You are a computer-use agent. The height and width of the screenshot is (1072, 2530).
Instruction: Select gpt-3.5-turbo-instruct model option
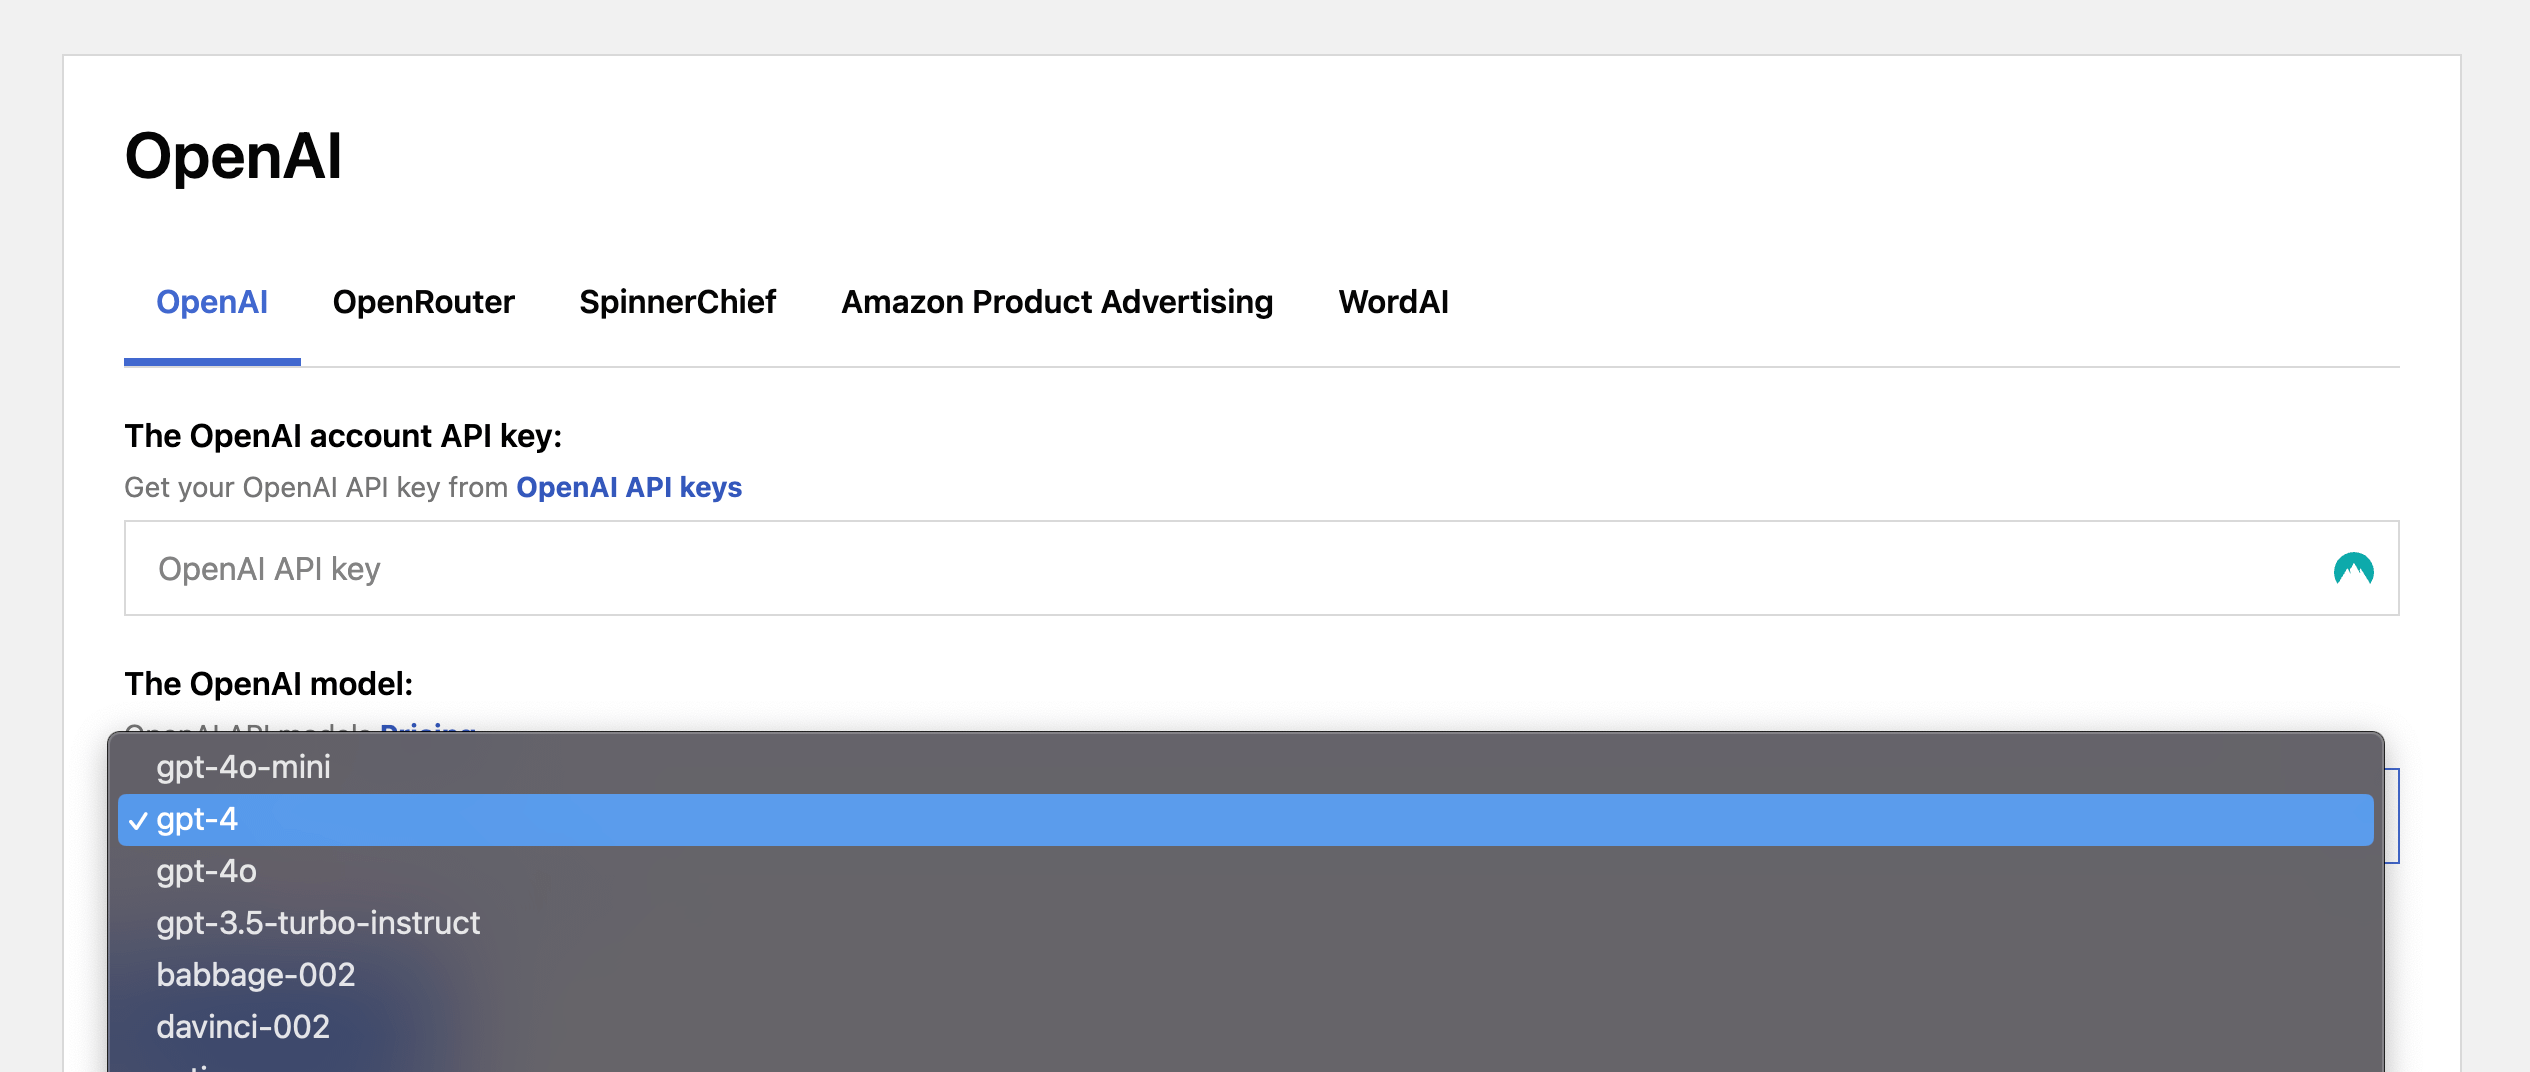(318, 923)
